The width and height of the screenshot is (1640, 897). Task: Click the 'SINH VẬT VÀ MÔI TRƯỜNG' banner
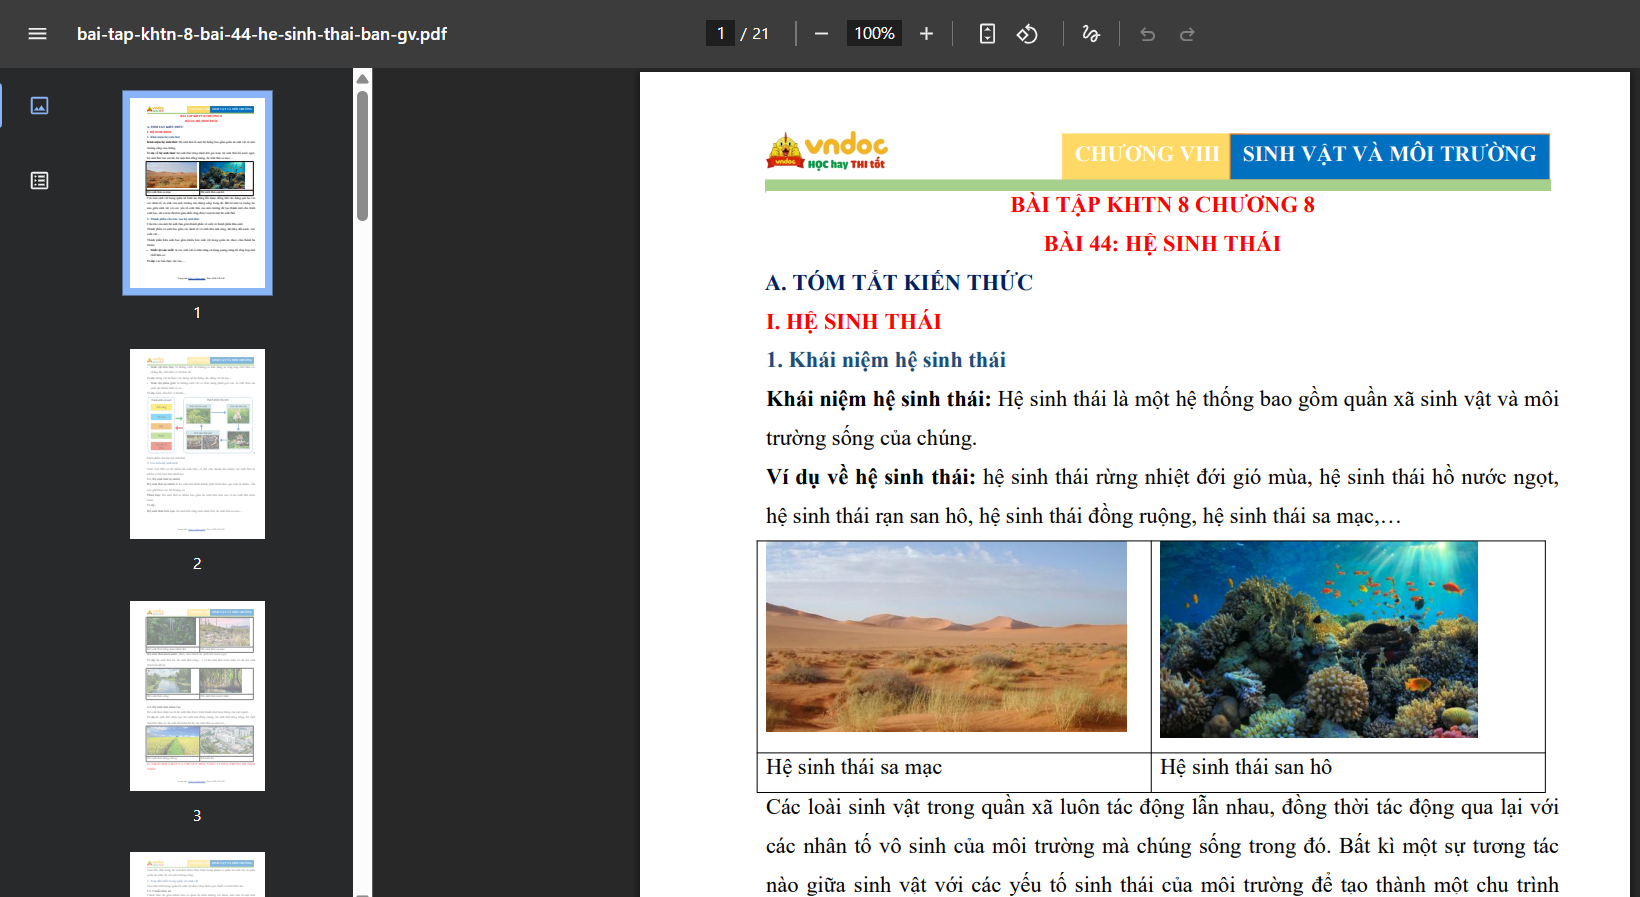tap(1389, 154)
